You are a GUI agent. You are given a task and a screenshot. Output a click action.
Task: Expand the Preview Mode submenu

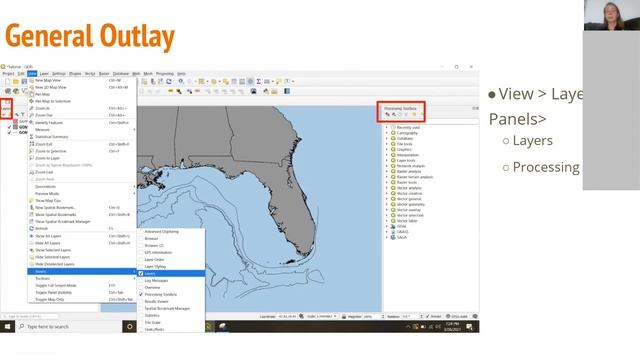(x=82, y=193)
